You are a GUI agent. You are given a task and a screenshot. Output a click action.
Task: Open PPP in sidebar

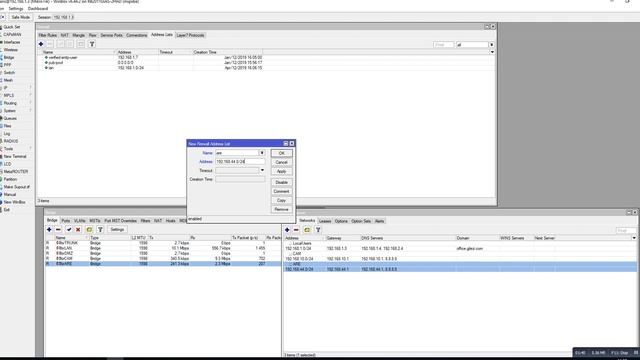tap(8, 65)
